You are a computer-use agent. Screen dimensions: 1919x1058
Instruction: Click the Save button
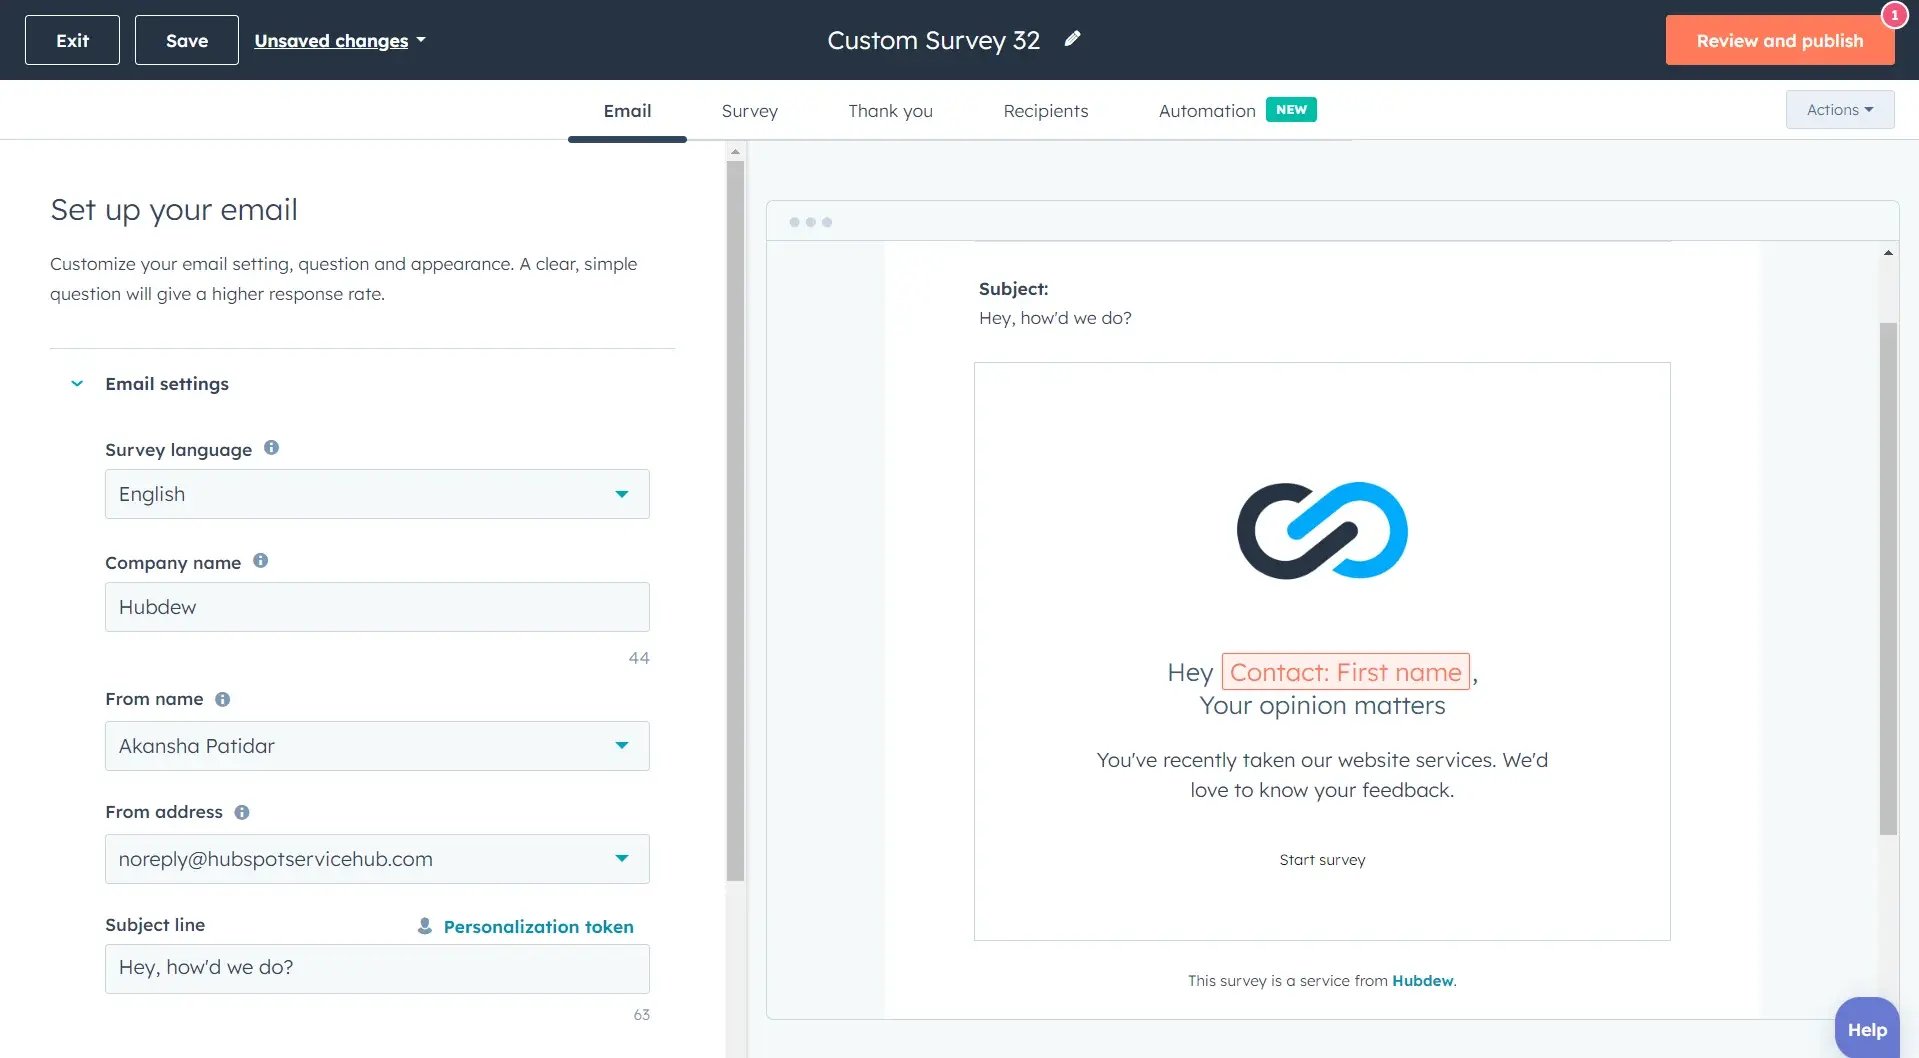(187, 40)
